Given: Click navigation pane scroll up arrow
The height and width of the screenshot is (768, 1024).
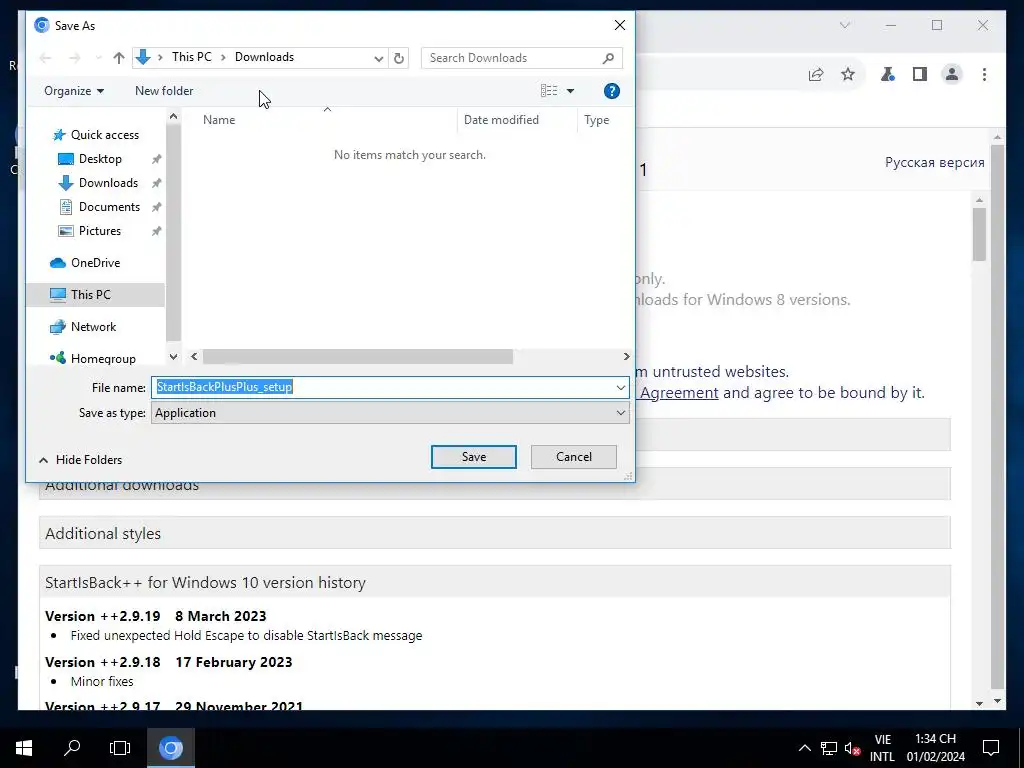Looking at the screenshot, I should point(173,117).
